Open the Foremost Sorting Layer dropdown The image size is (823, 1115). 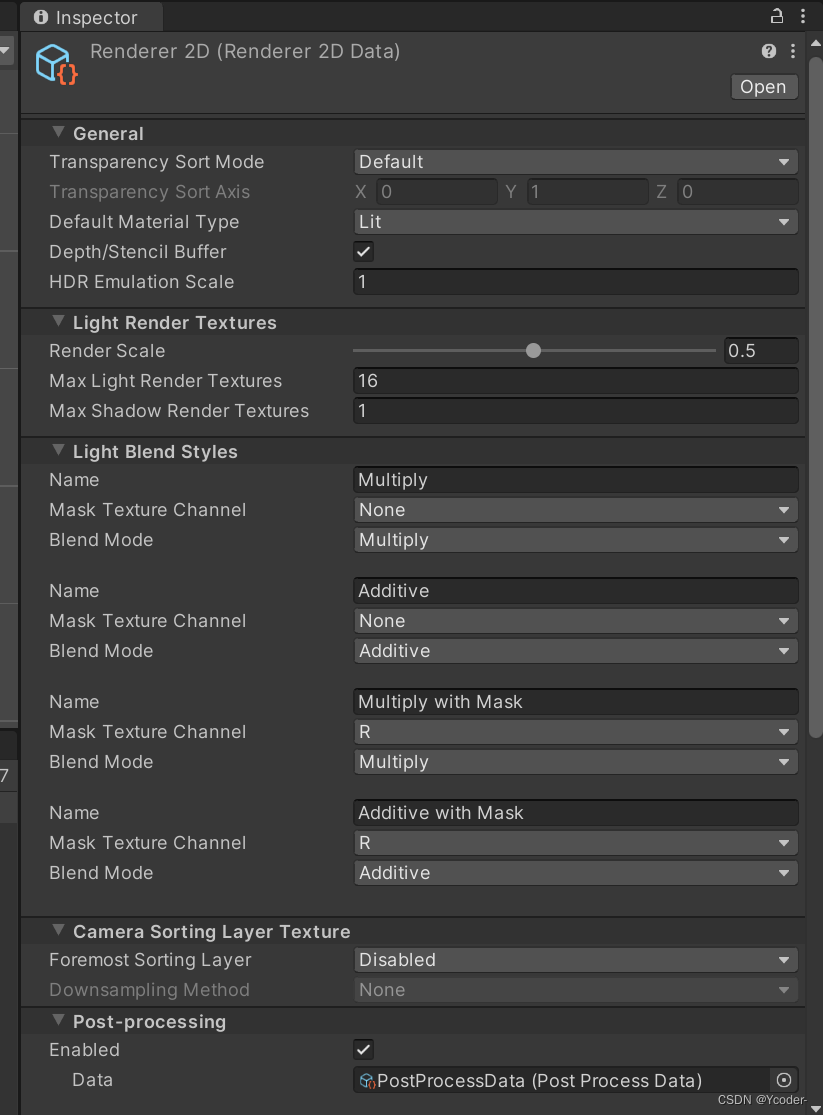(575, 959)
